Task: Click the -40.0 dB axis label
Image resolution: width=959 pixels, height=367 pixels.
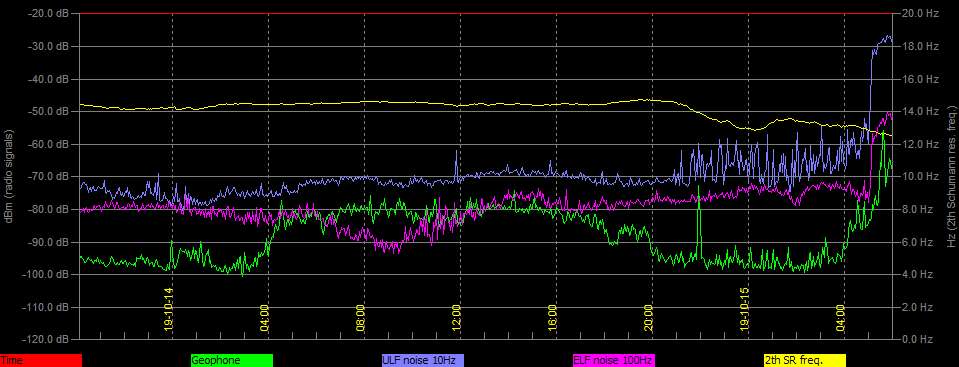Action: pos(48,79)
